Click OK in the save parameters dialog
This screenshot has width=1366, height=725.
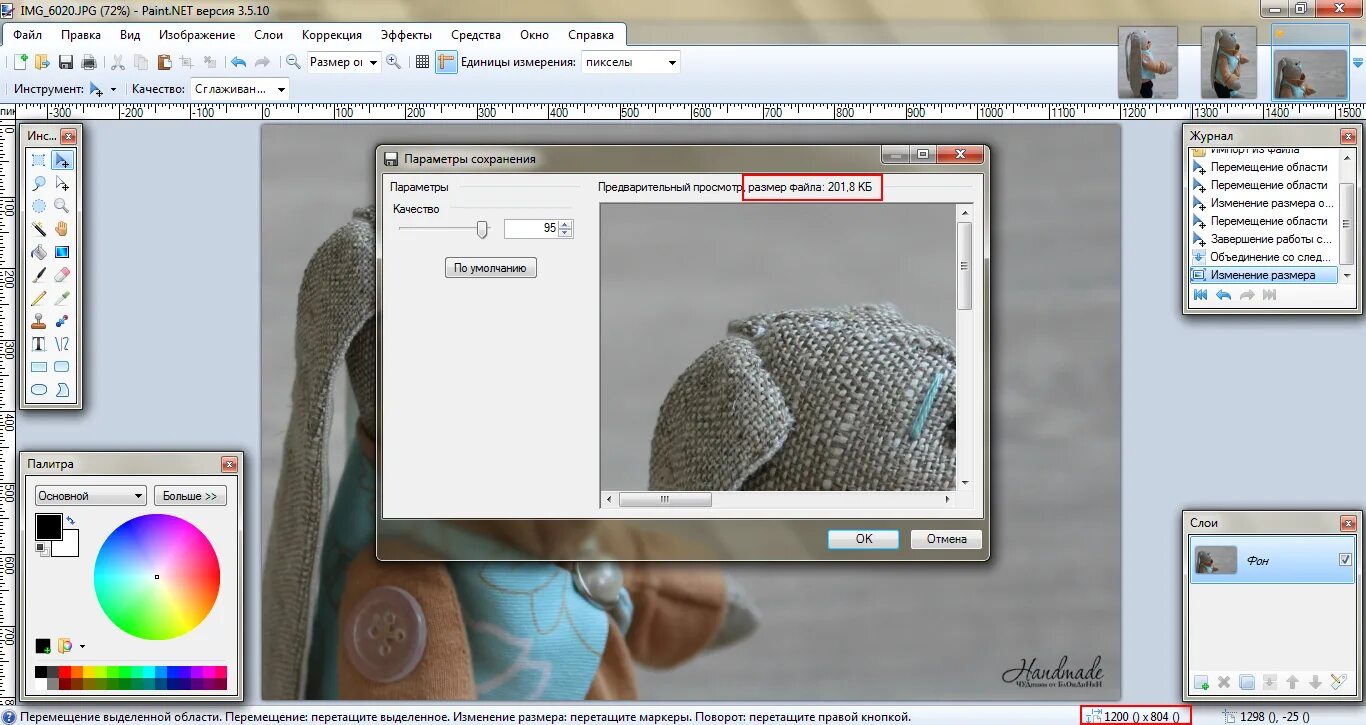(864, 539)
